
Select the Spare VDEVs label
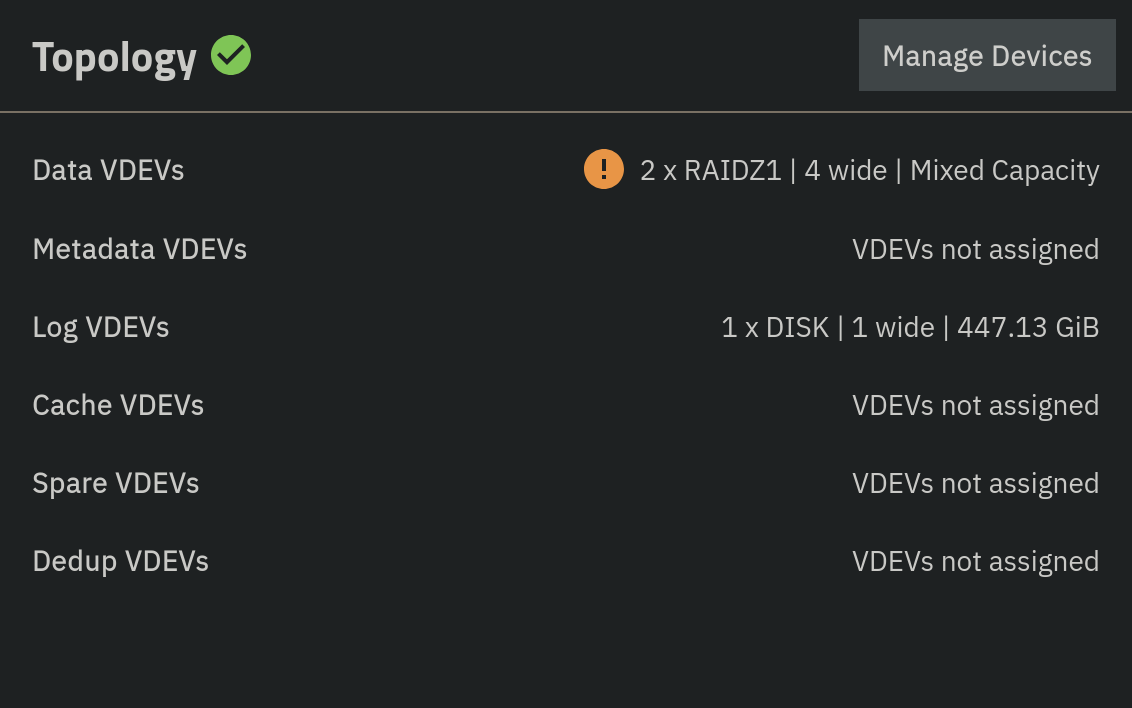pyautogui.click(x=116, y=482)
